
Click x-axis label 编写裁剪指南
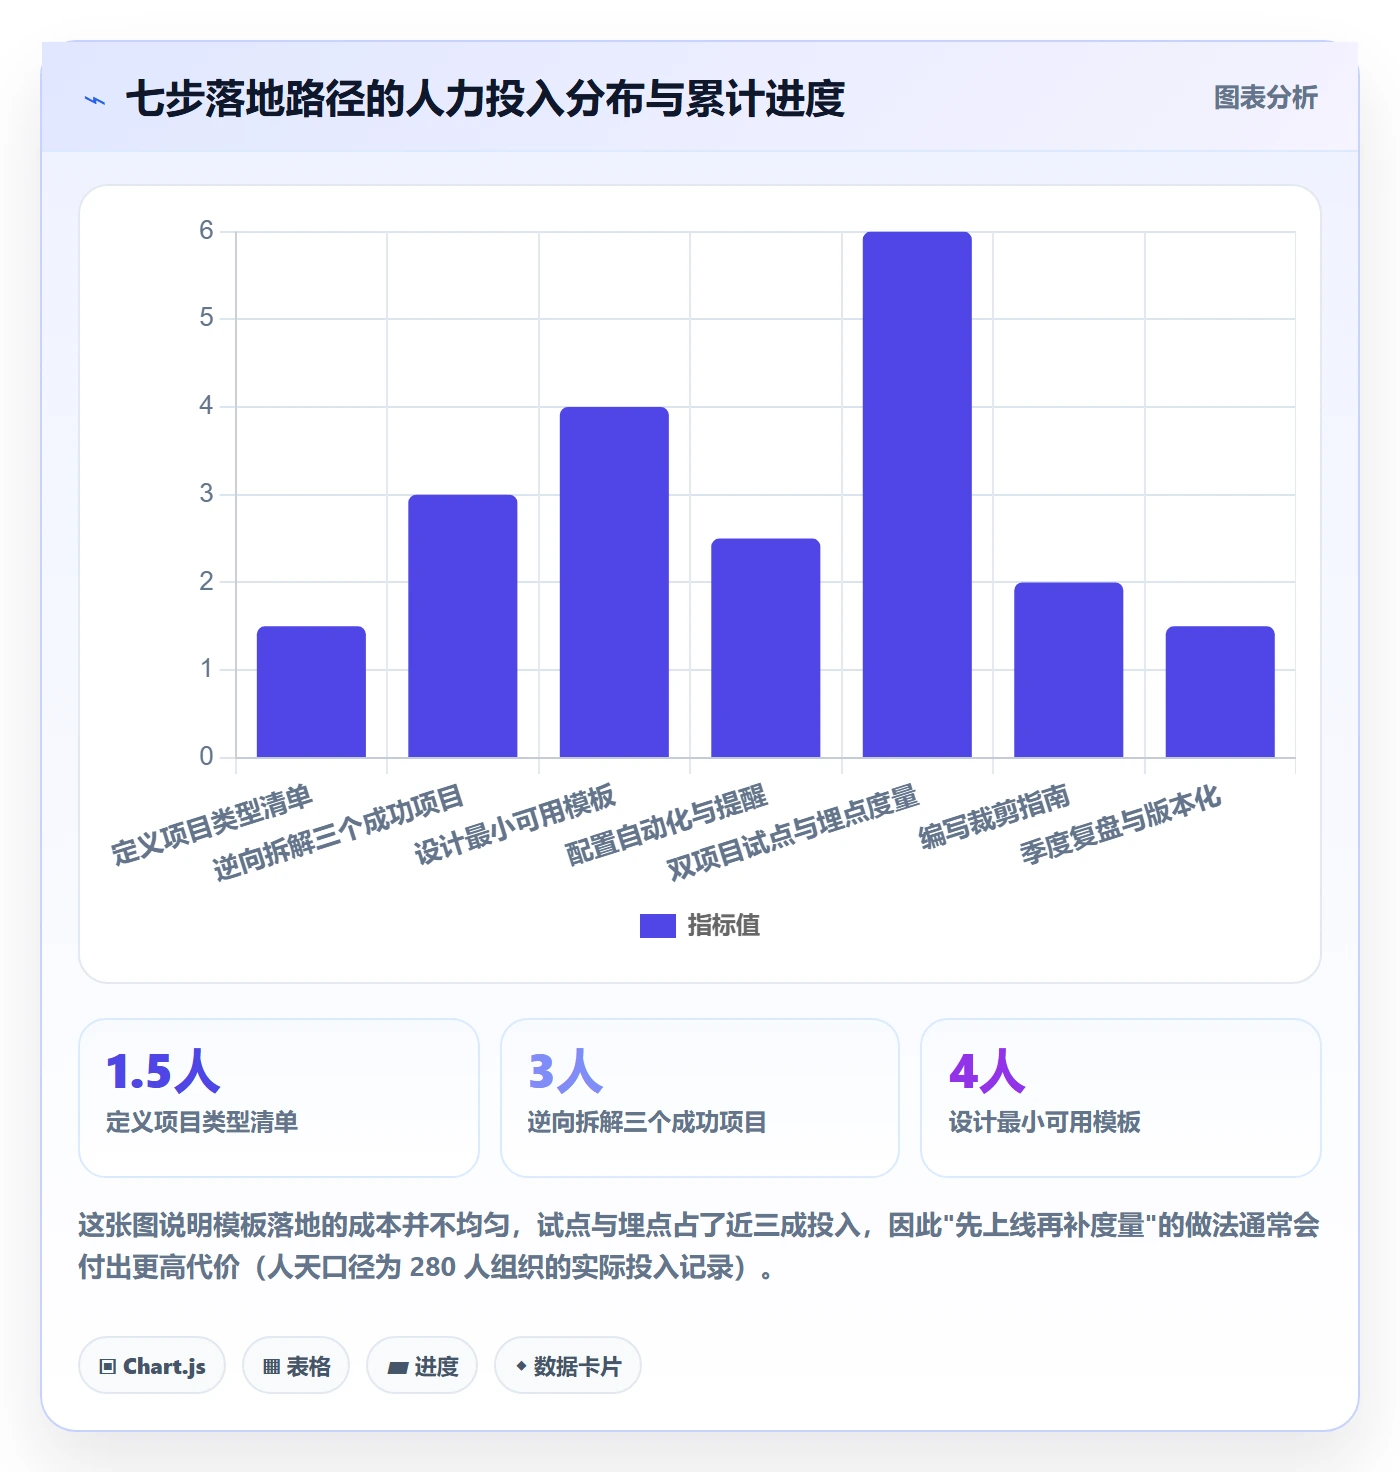tap(995, 817)
